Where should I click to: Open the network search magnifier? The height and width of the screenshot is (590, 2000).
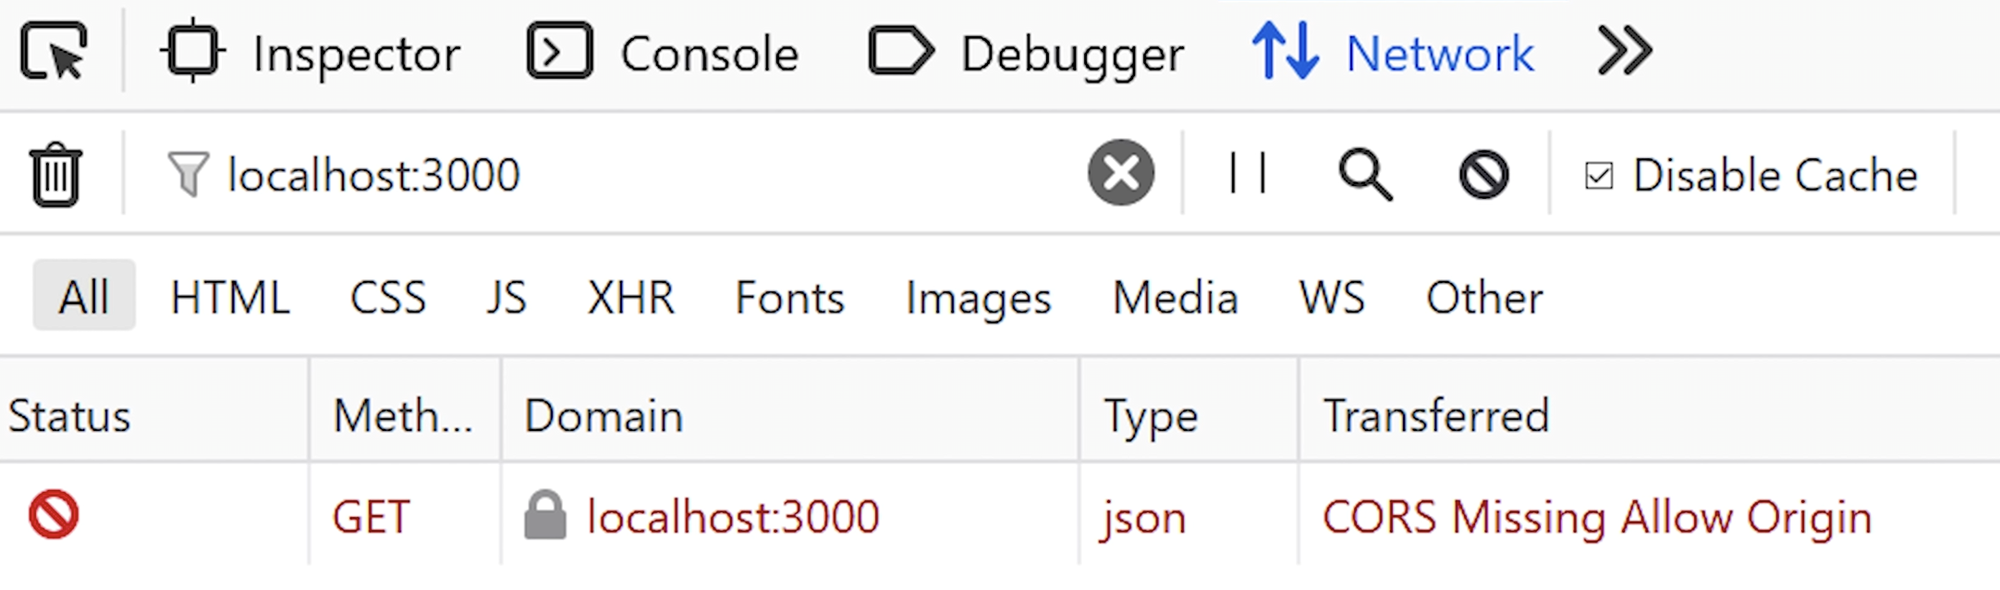click(x=1365, y=174)
